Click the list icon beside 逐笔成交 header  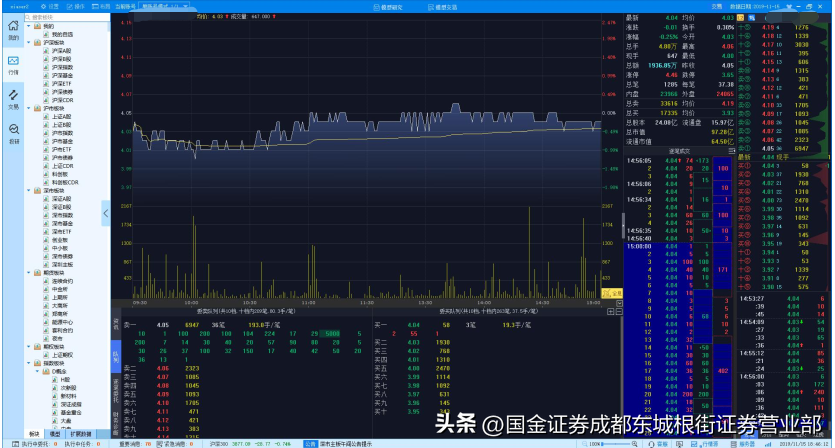[x=731, y=151]
